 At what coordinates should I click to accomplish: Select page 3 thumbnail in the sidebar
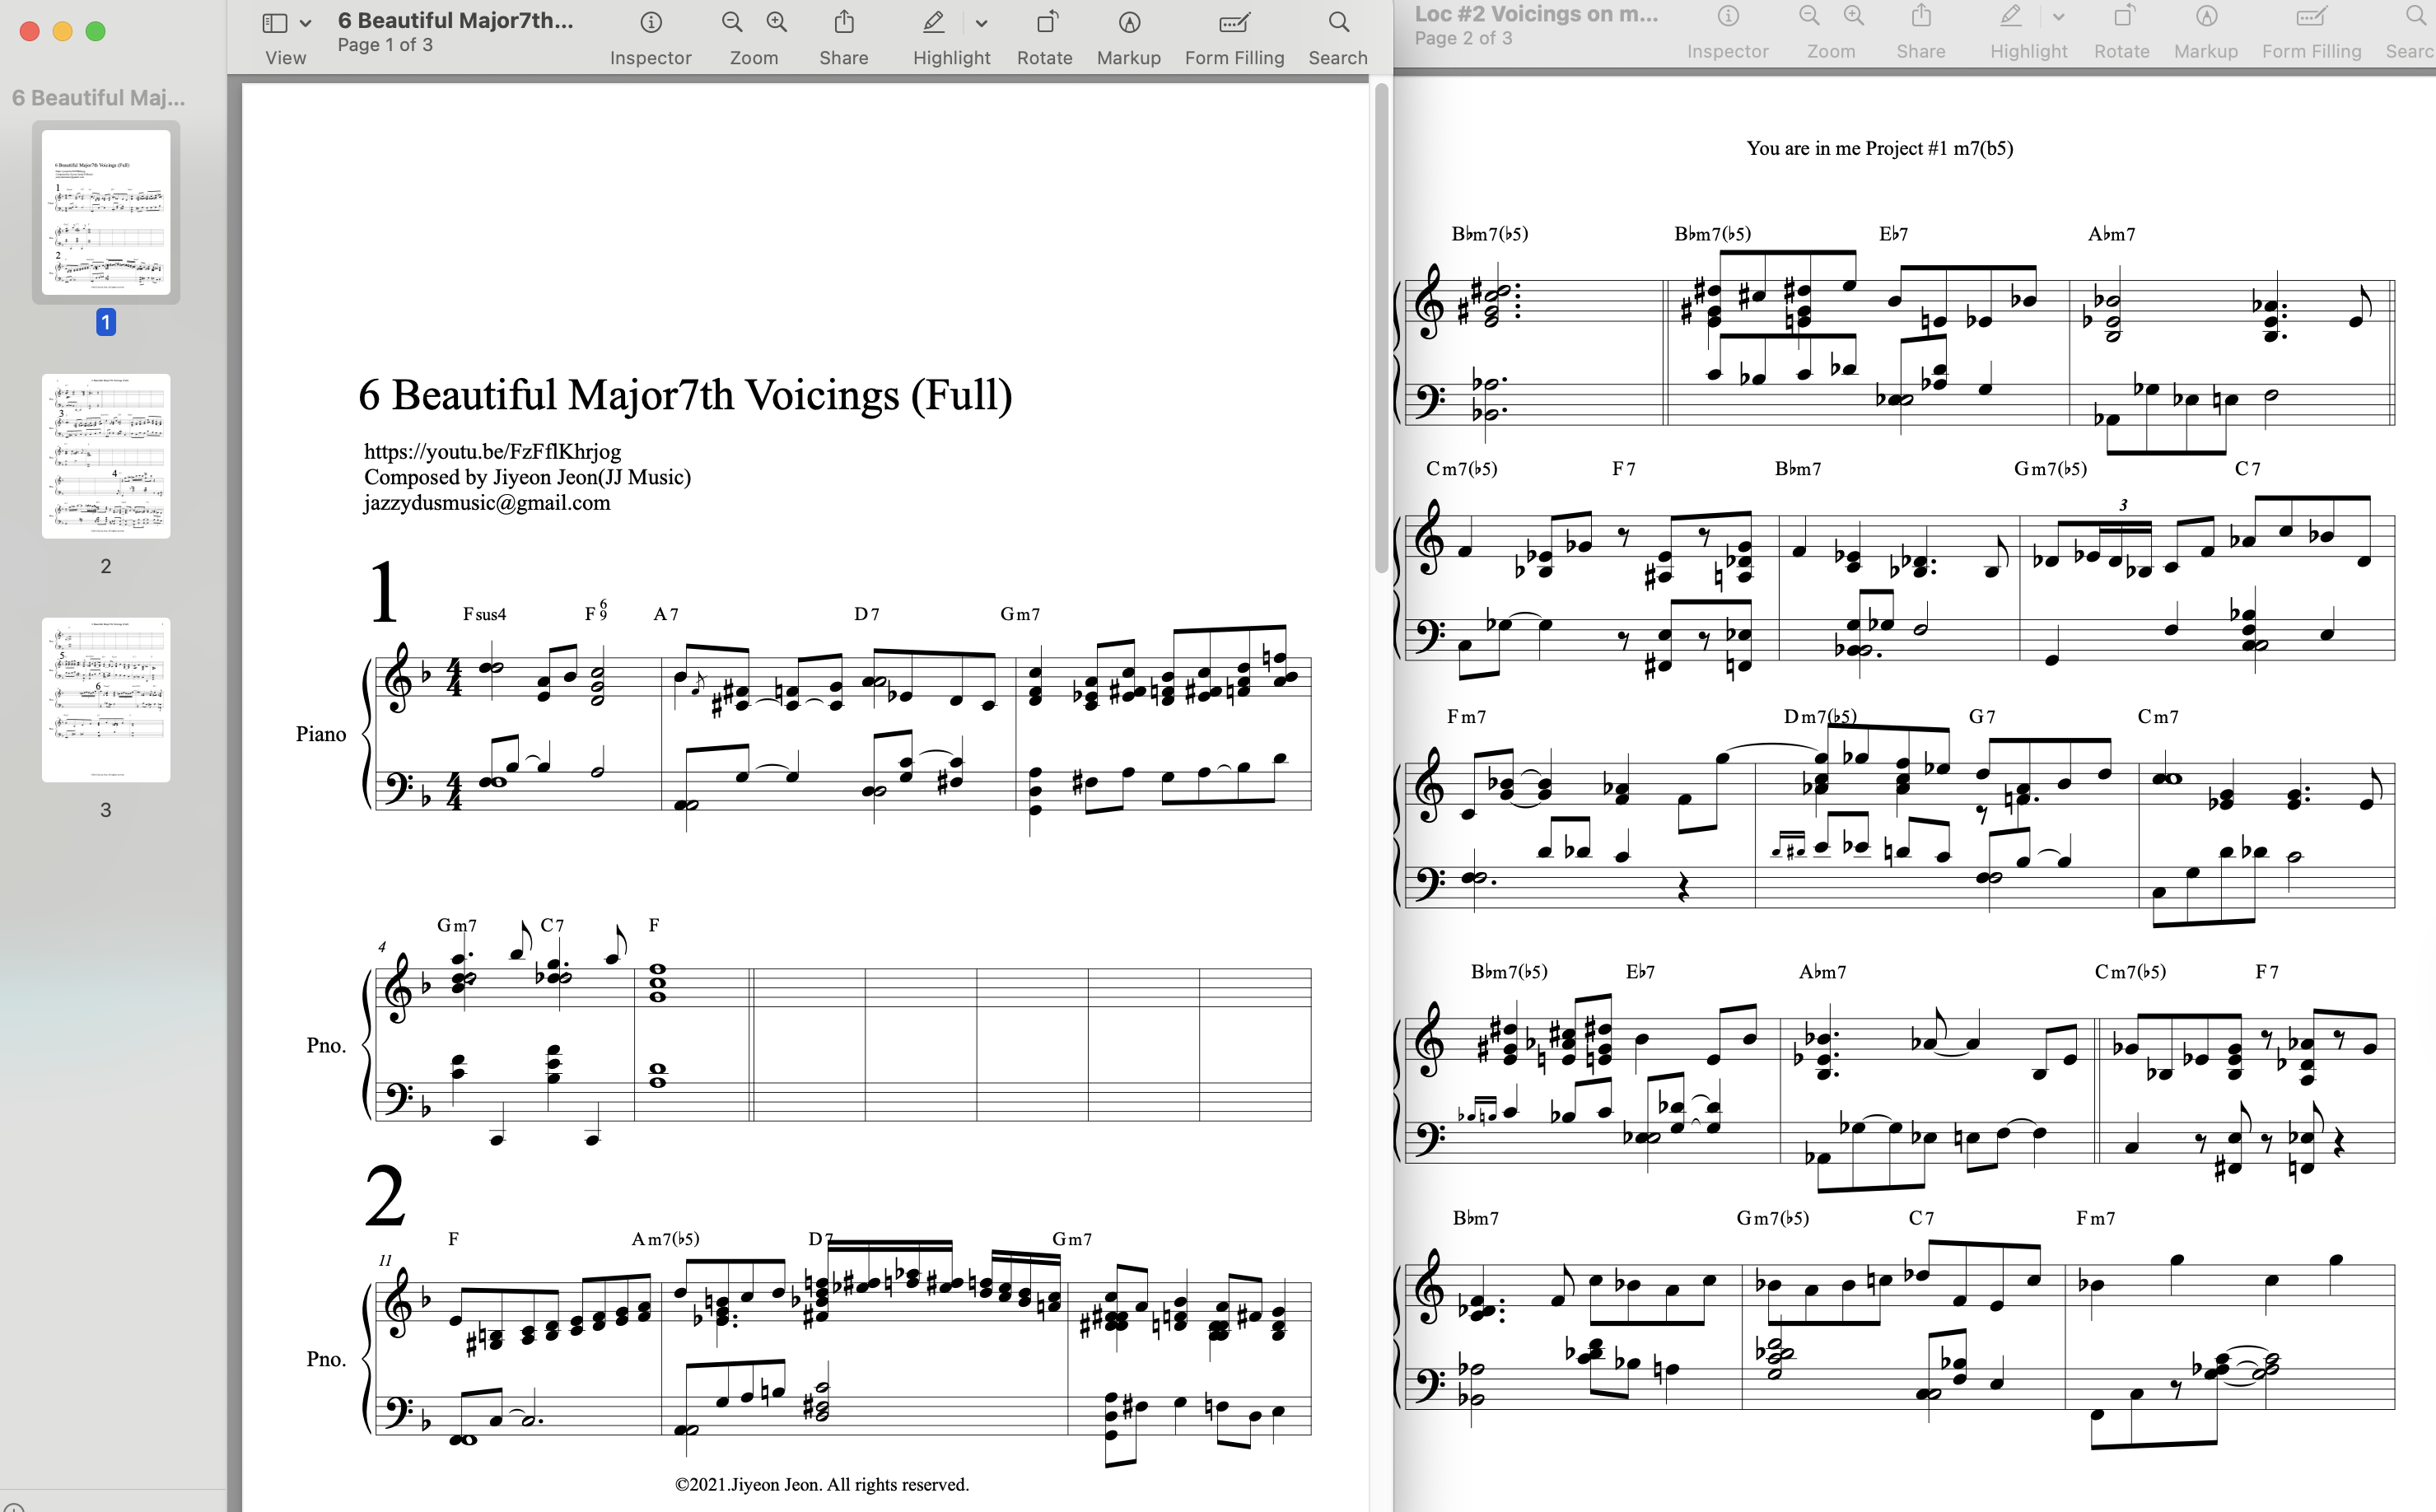coord(106,700)
